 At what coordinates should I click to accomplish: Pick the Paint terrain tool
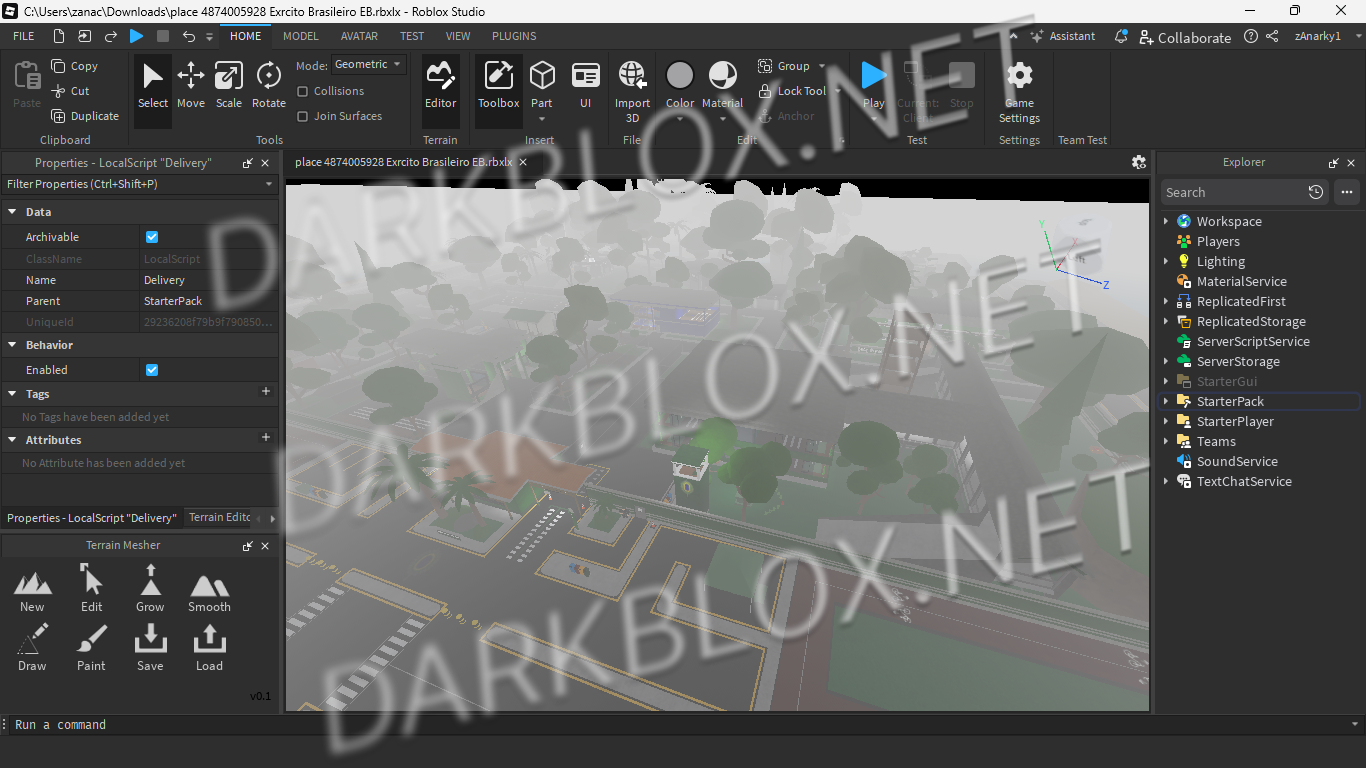click(x=91, y=649)
